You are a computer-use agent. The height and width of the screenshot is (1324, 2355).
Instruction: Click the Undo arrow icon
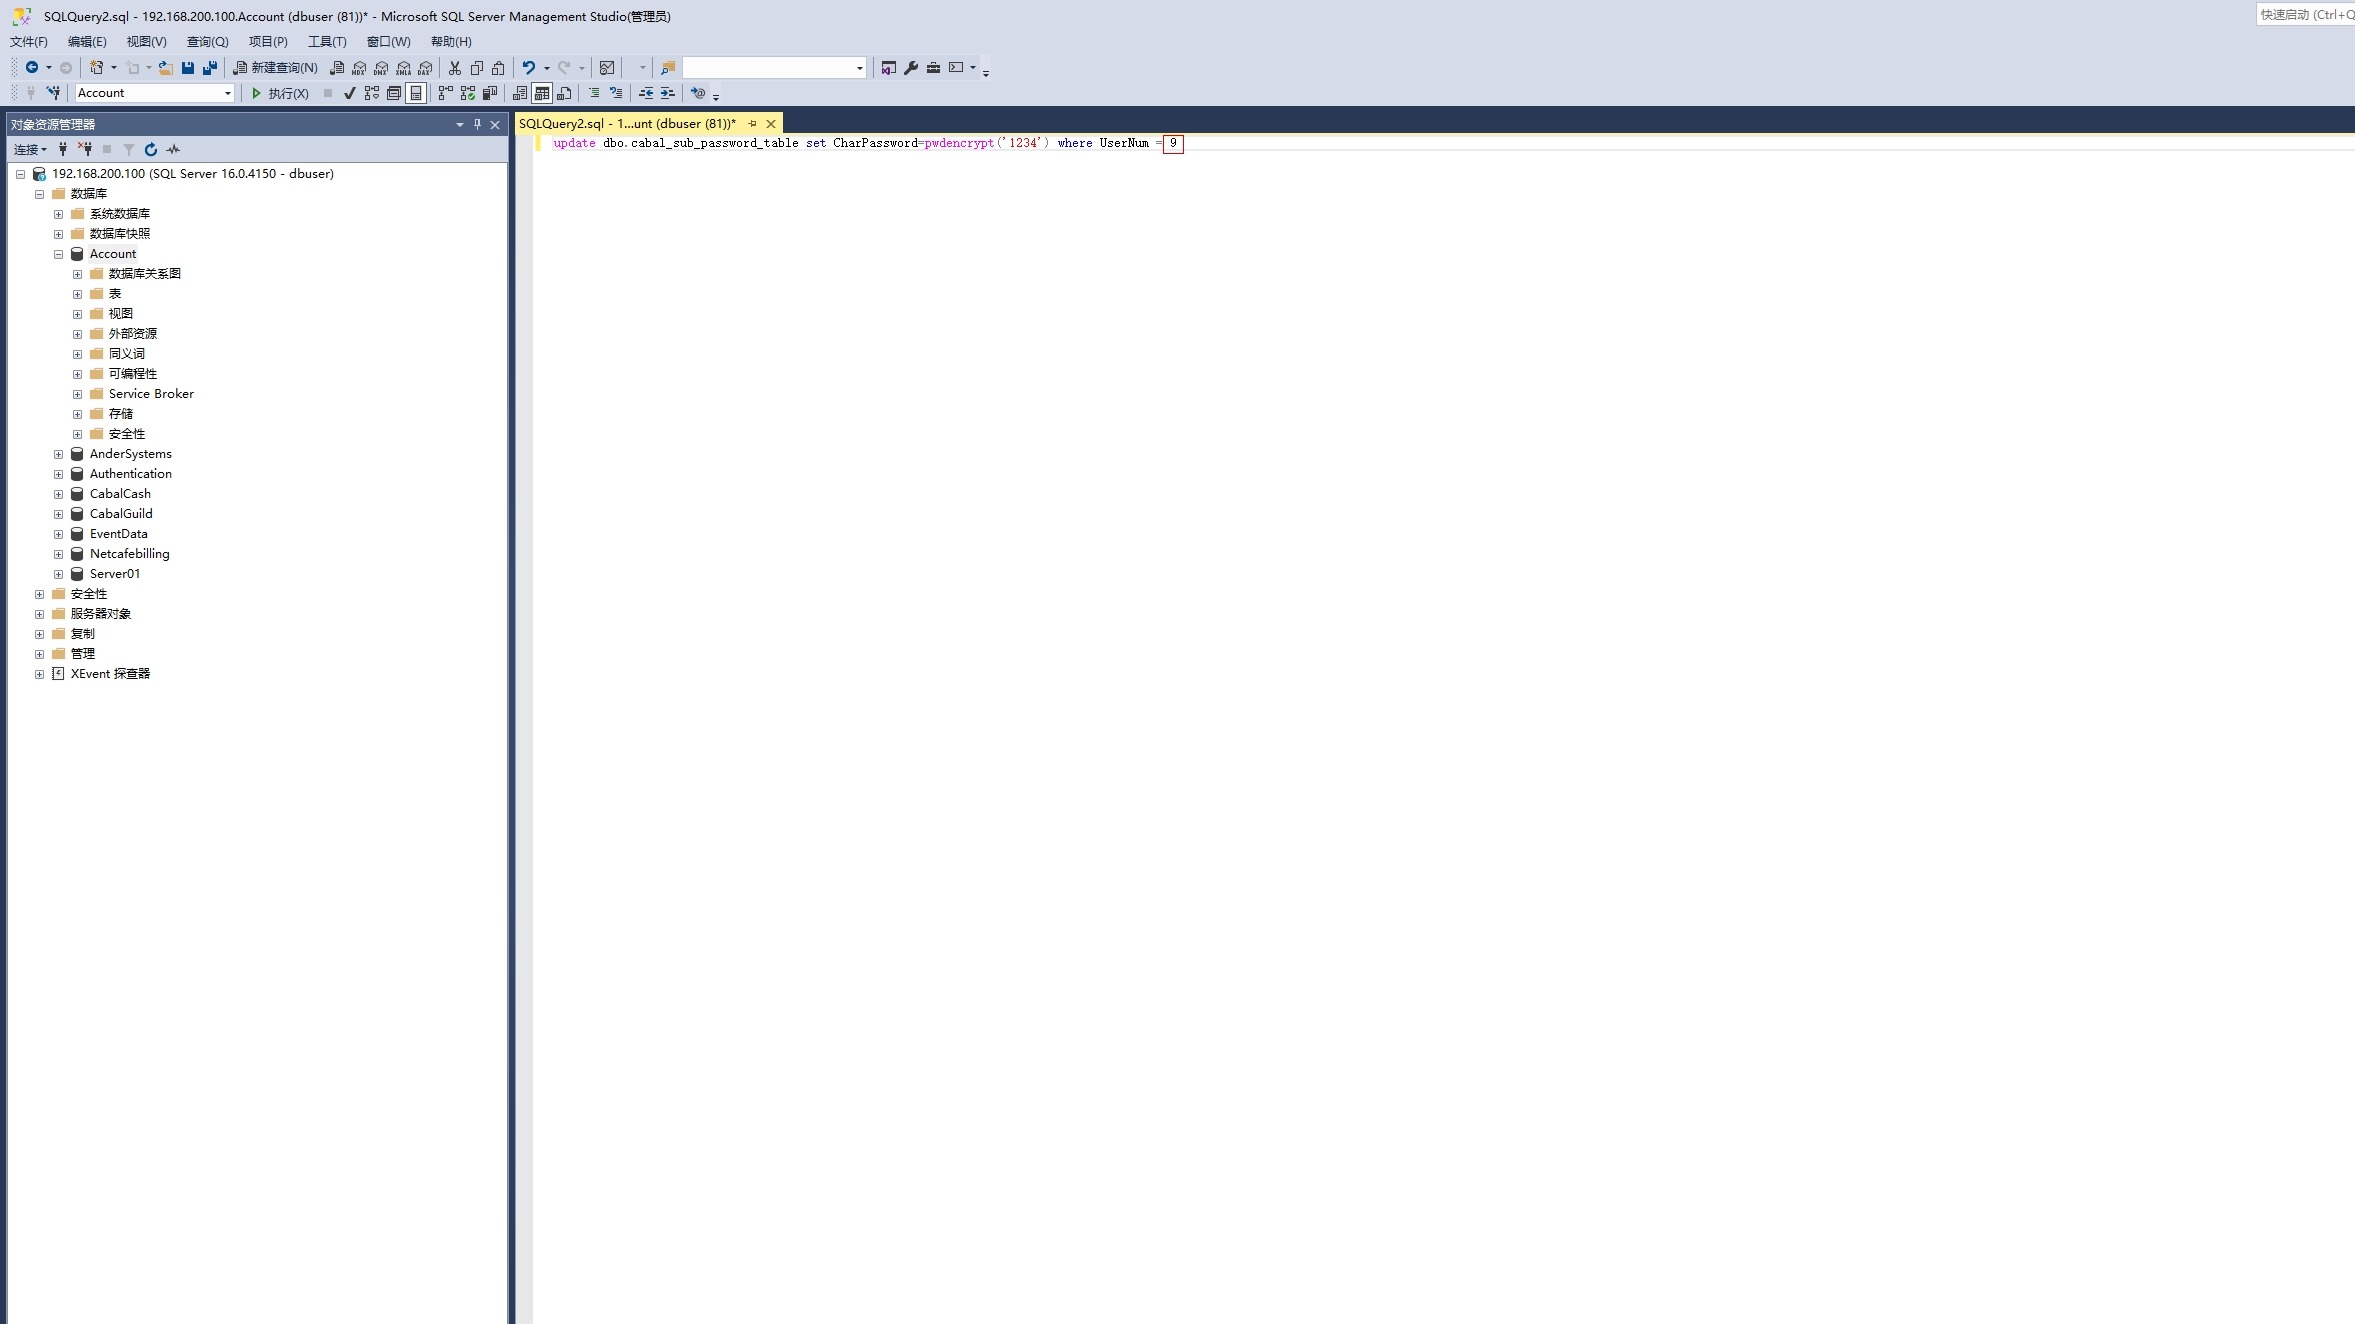pos(529,68)
